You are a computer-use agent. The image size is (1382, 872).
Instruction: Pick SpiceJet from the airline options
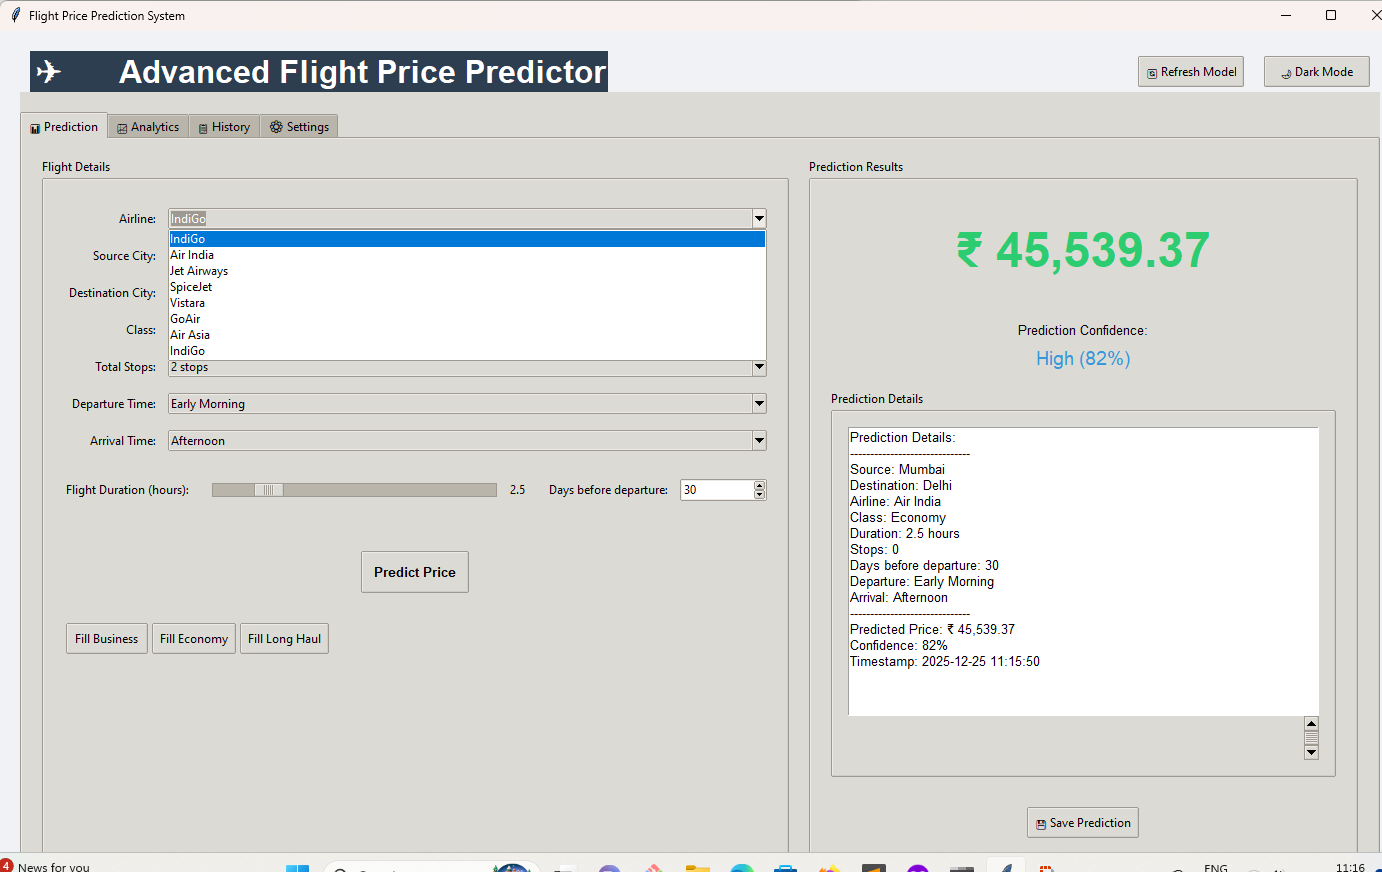click(191, 287)
